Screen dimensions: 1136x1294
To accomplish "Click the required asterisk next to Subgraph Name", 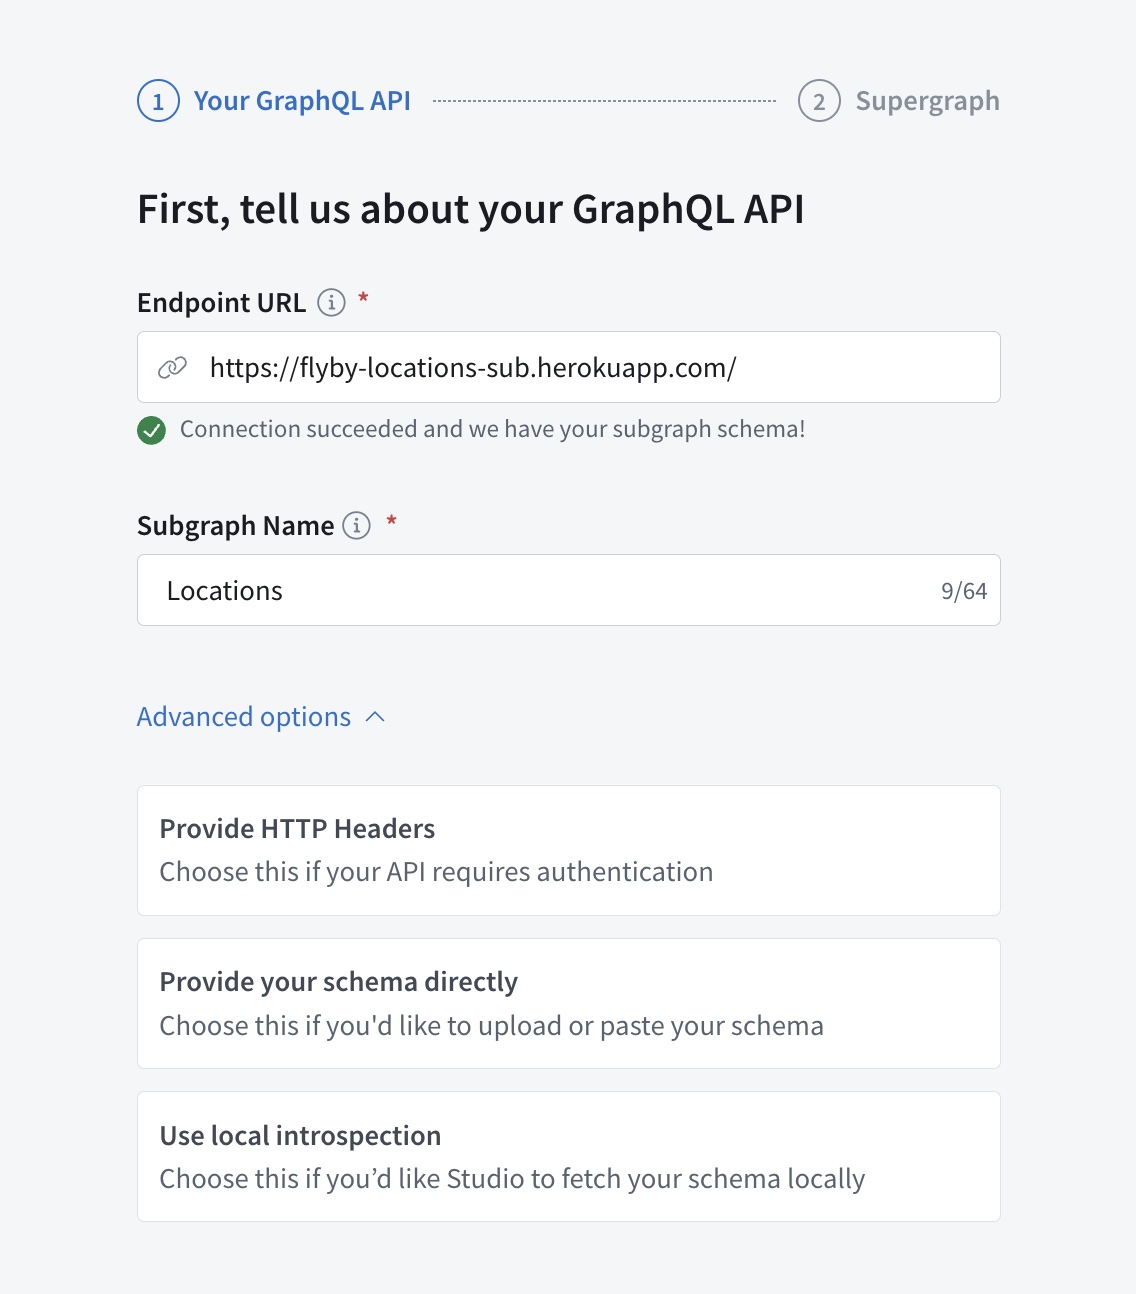I will [391, 521].
